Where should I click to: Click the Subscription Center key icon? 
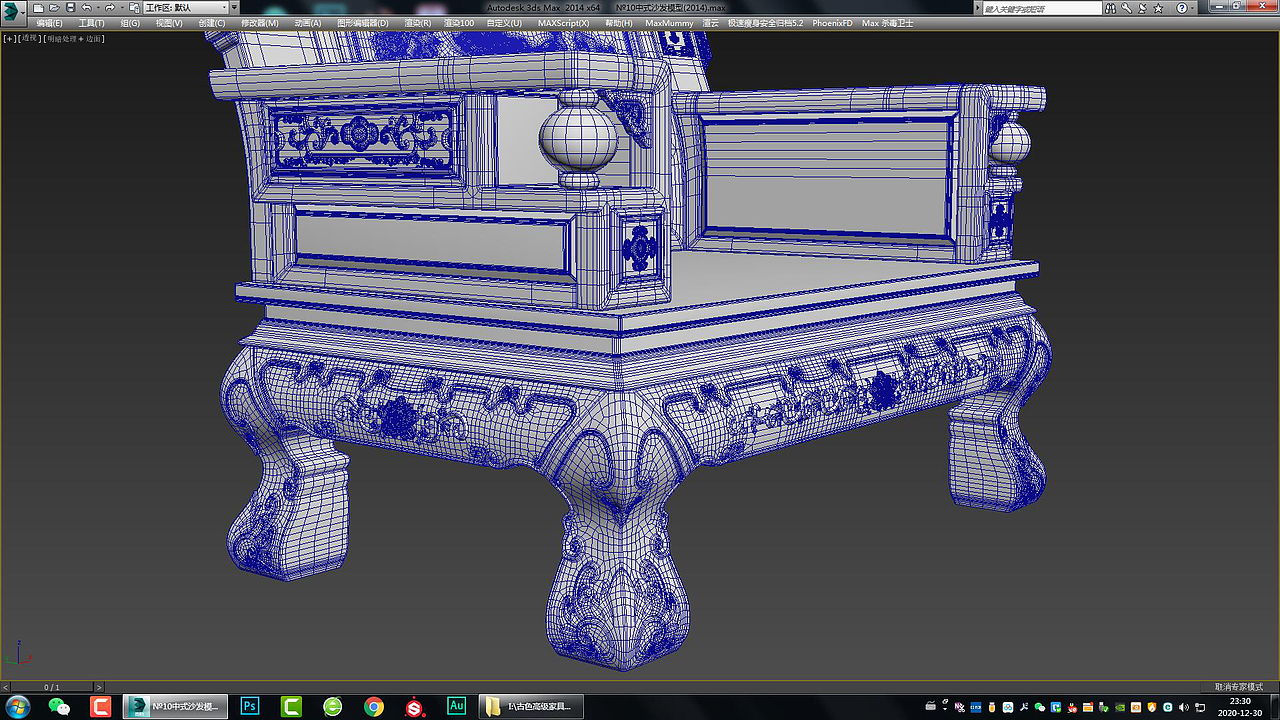(x=1126, y=8)
